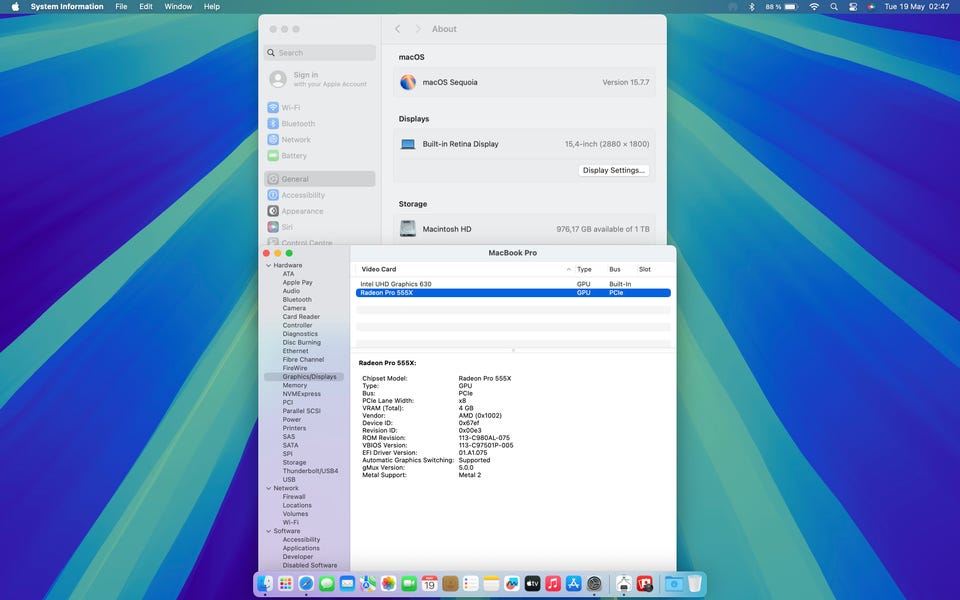
Task: Open Wi-Fi menu bar icon
Action: pos(814,7)
